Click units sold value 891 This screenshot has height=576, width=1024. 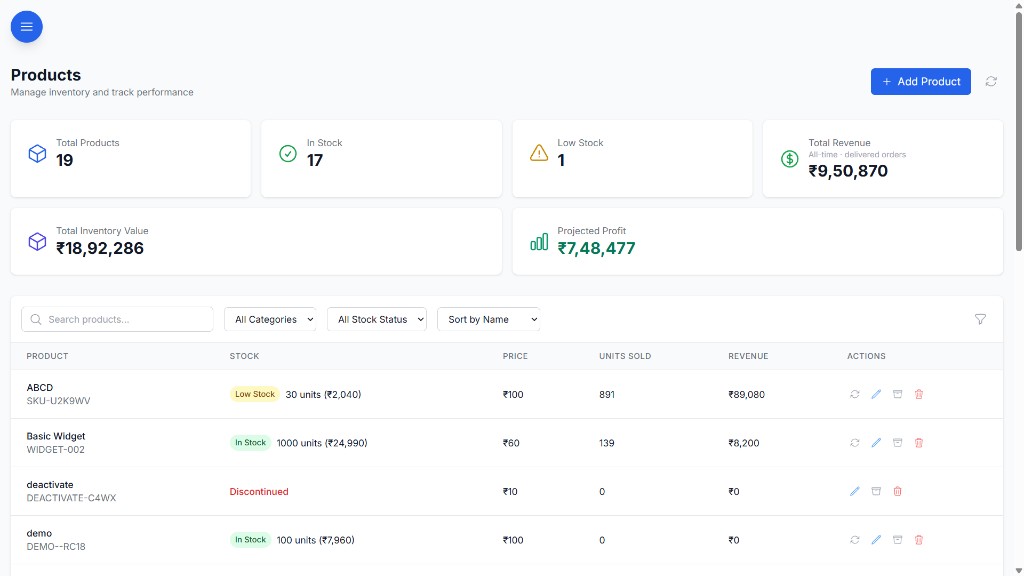607,394
